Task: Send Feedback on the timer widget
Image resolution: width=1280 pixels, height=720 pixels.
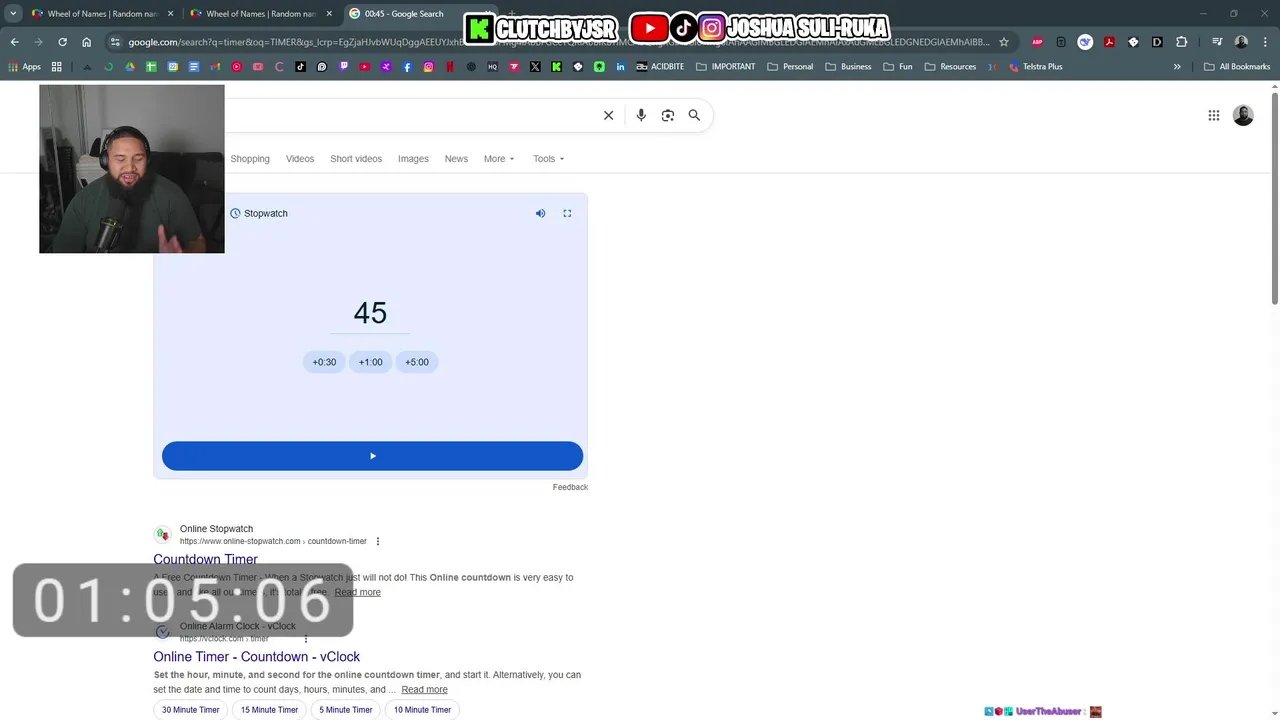Action: coord(570,487)
